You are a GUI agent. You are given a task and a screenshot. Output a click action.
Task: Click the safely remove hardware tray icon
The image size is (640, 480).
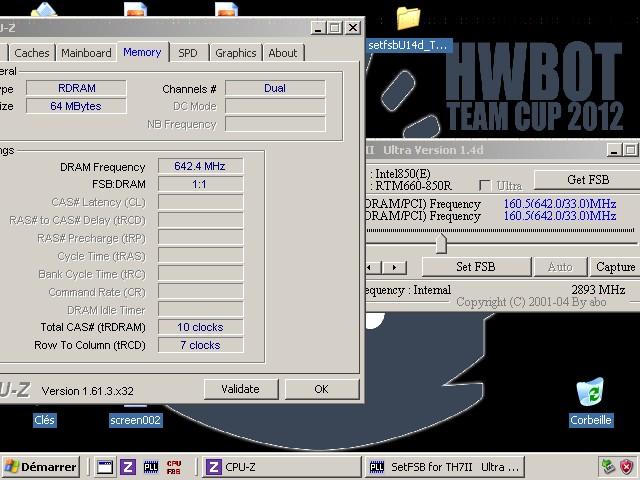pyautogui.click(x=608, y=467)
